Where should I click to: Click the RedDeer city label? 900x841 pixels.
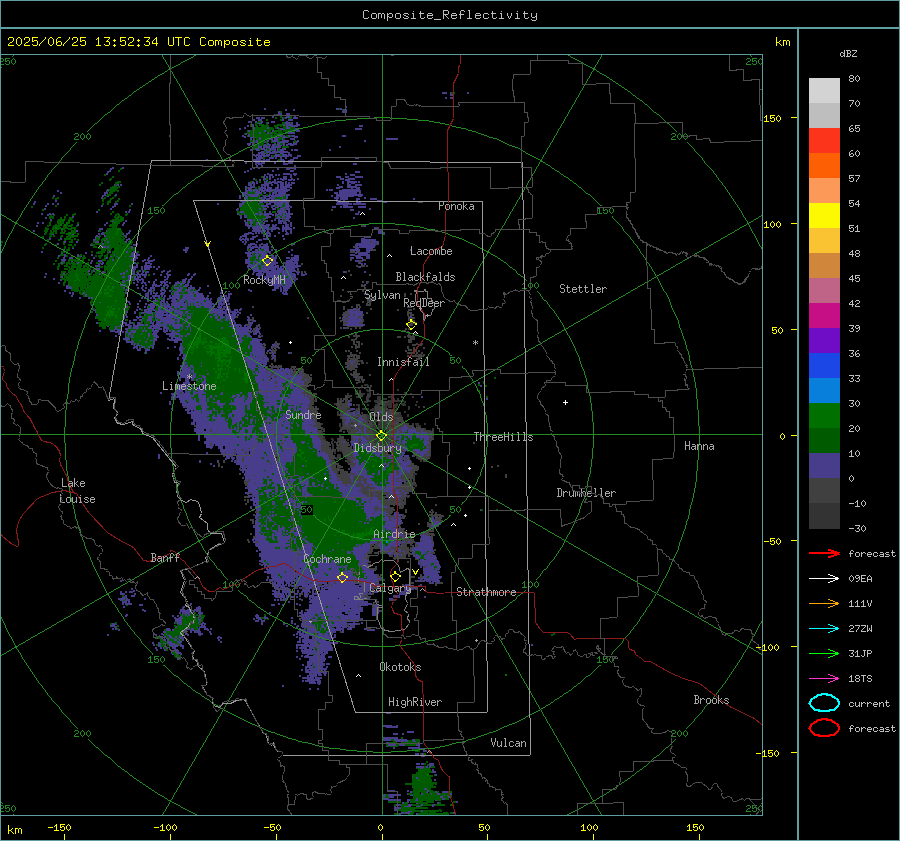tap(424, 303)
